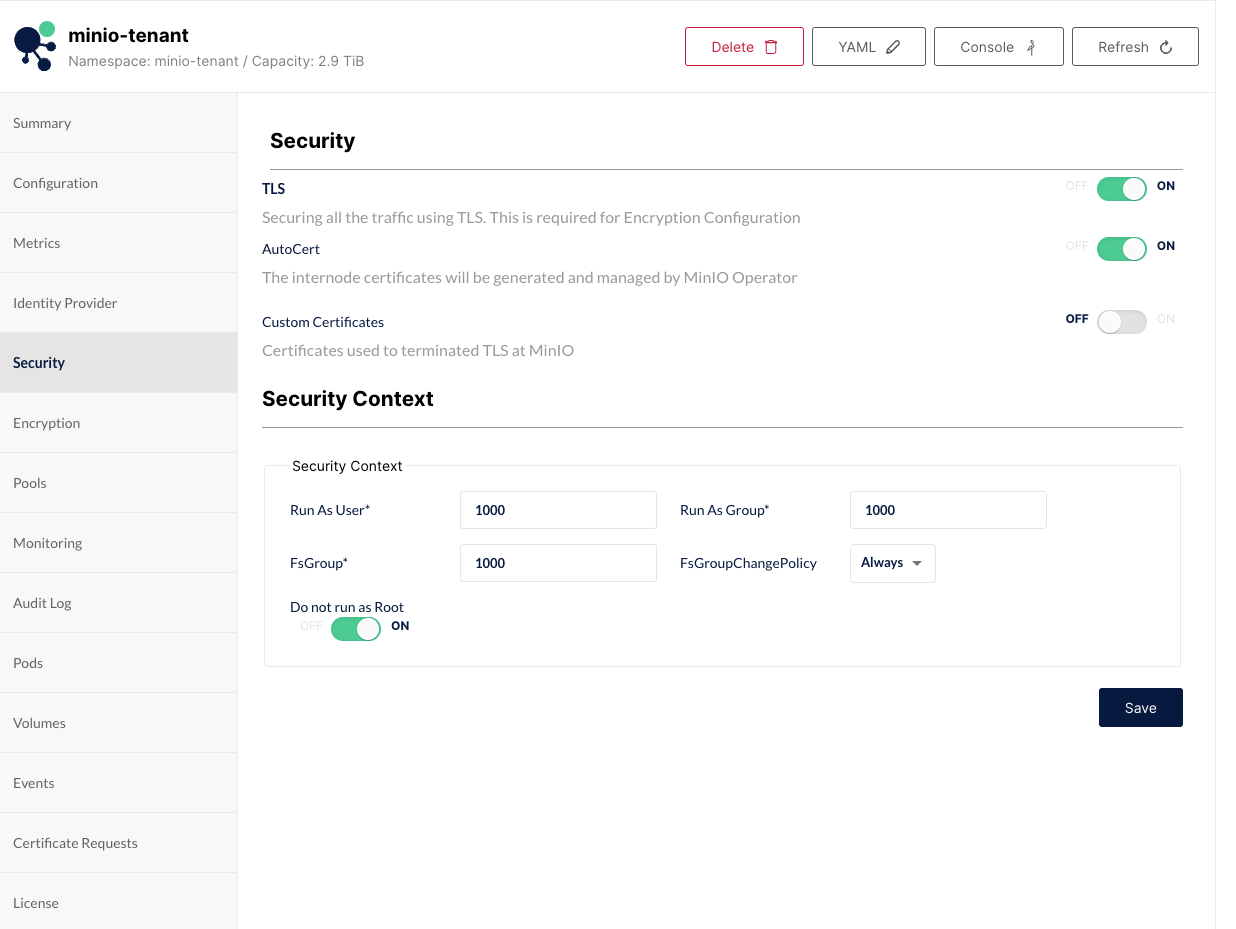The width and height of the screenshot is (1236, 929).
Task: Open Certificate Requests
Action: (x=75, y=842)
